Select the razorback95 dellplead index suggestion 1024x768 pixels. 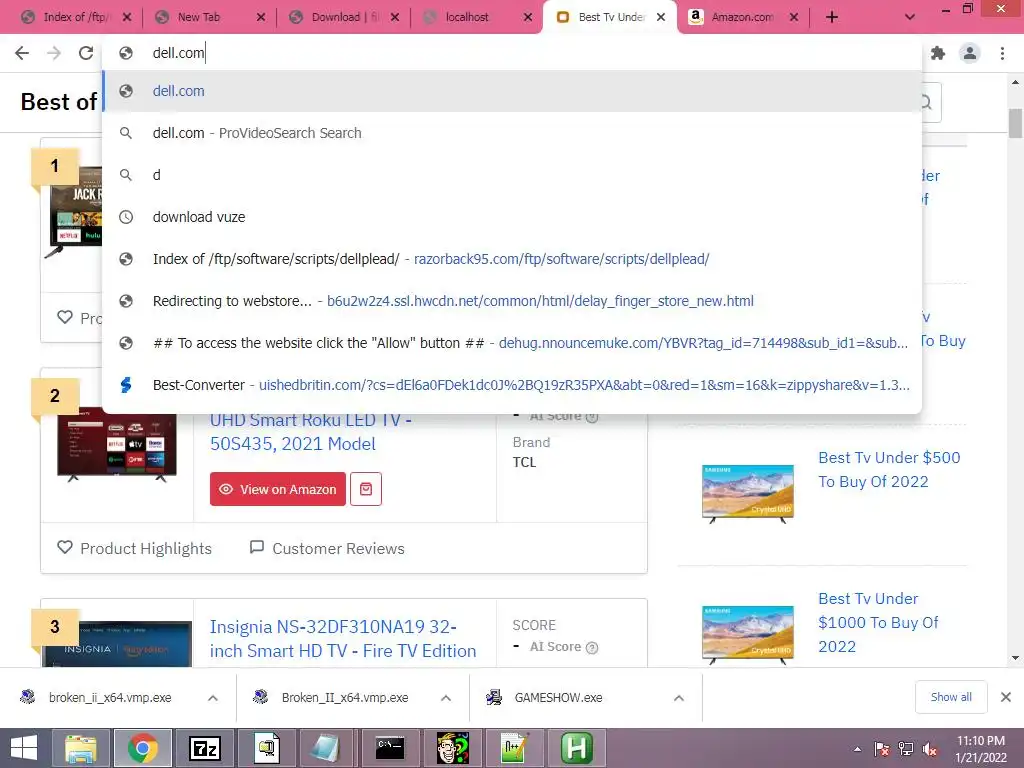point(513,259)
